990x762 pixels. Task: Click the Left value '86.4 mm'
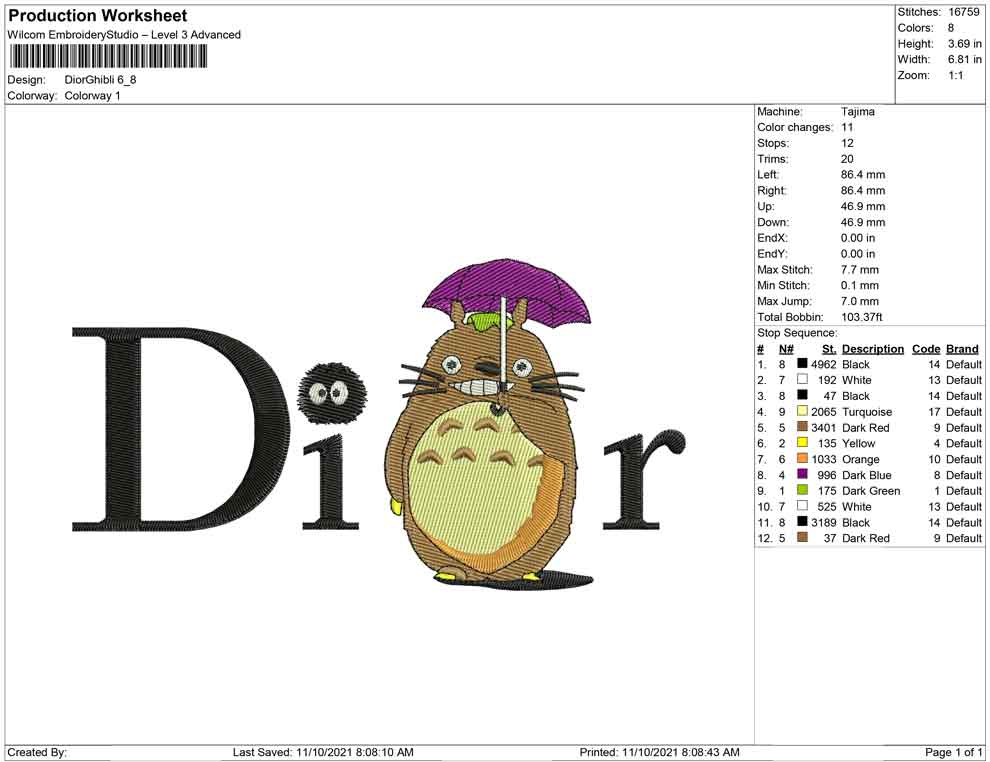[x=863, y=175]
